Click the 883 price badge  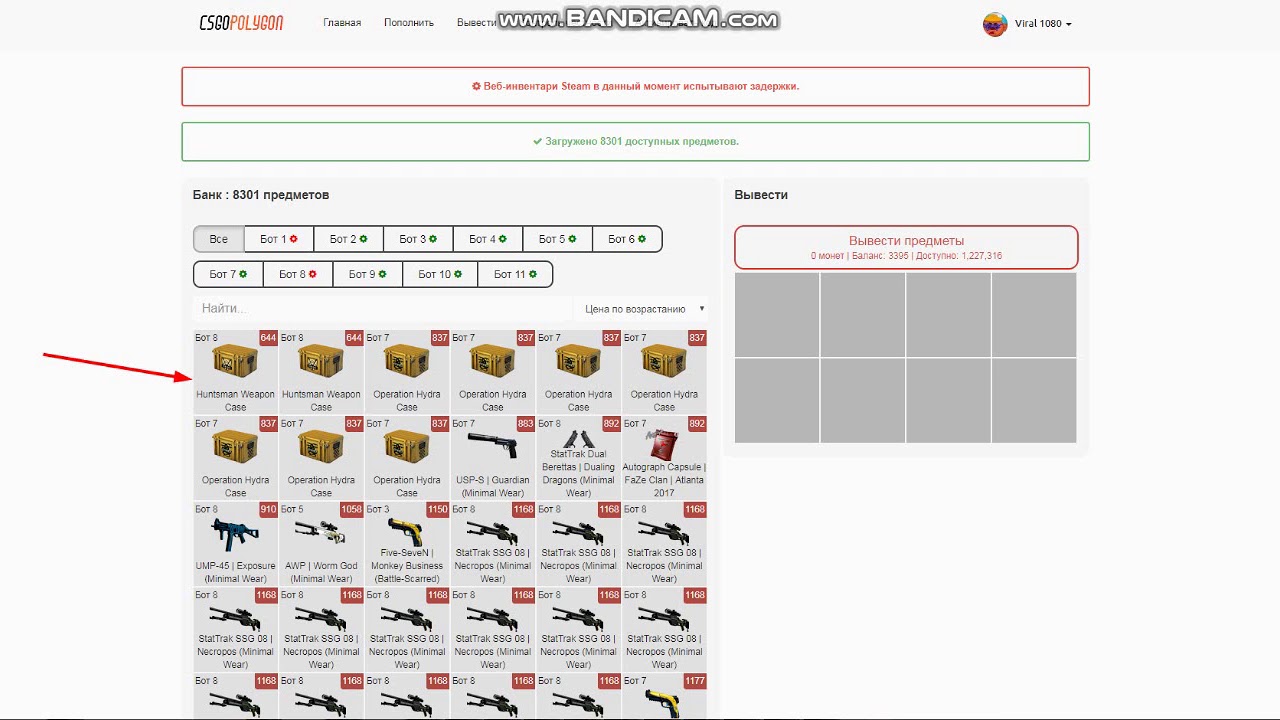coord(525,424)
